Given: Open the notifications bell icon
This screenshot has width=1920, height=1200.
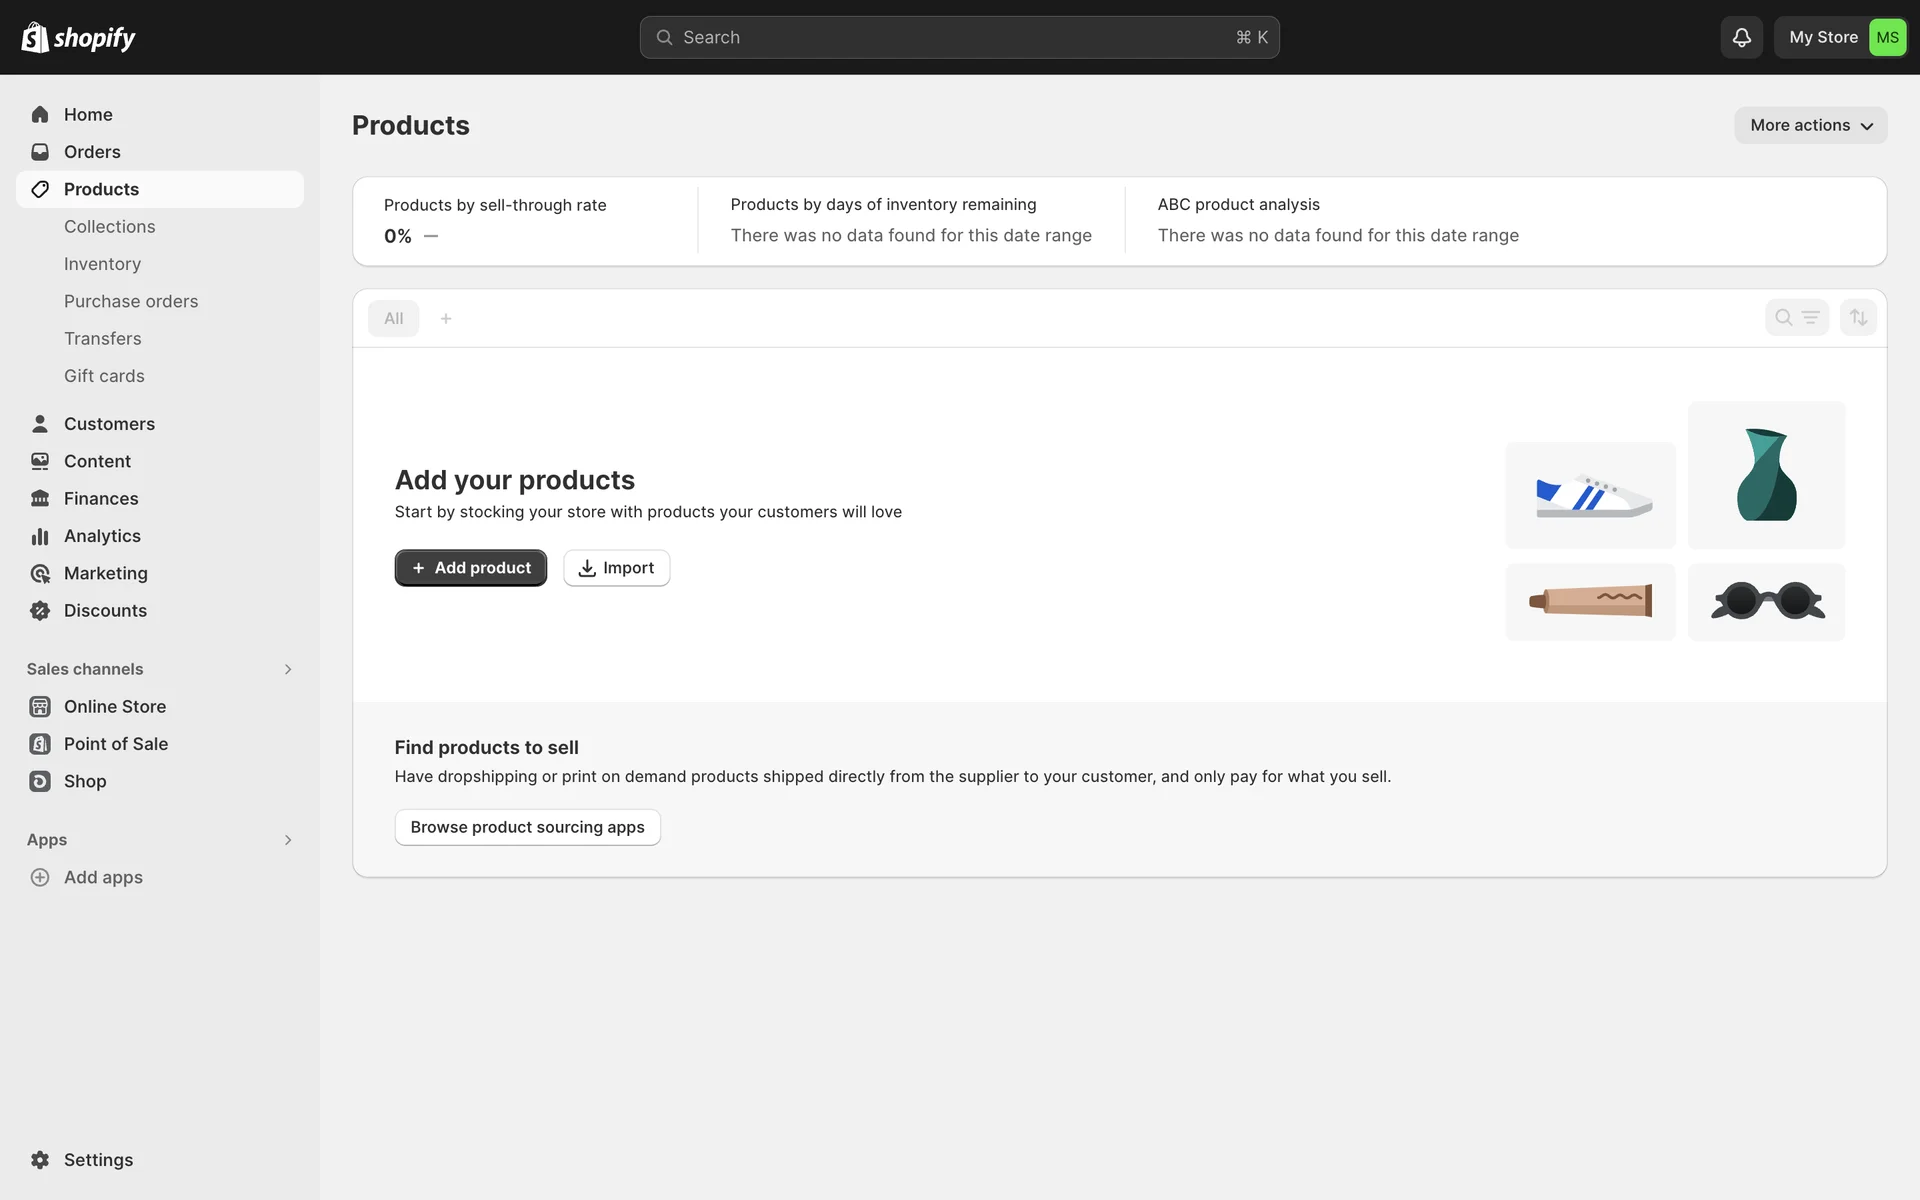Looking at the screenshot, I should coord(1741,37).
